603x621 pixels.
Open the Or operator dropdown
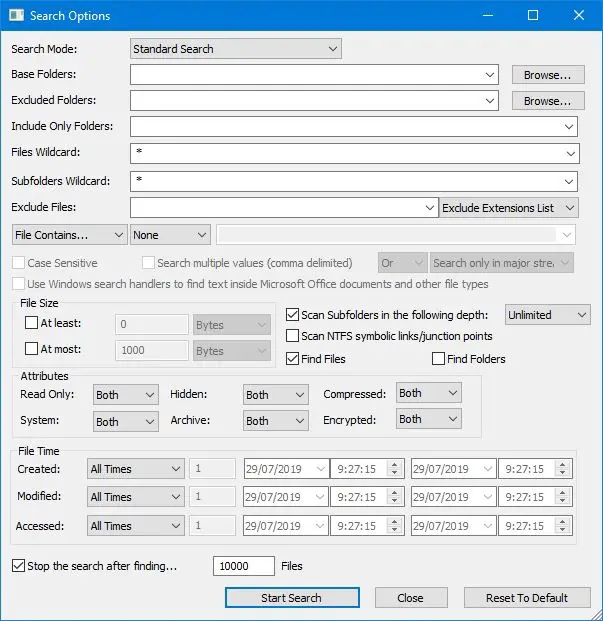coord(403,263)
